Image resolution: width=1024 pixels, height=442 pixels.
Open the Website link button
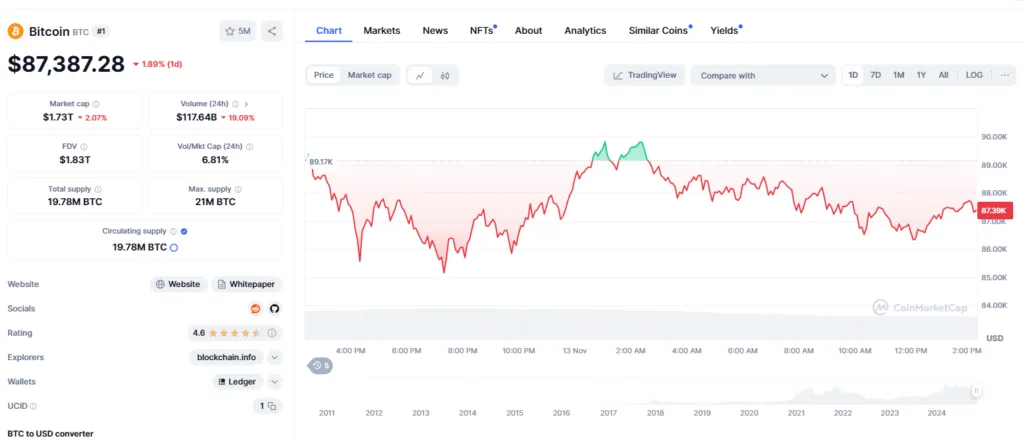(179, 284)
